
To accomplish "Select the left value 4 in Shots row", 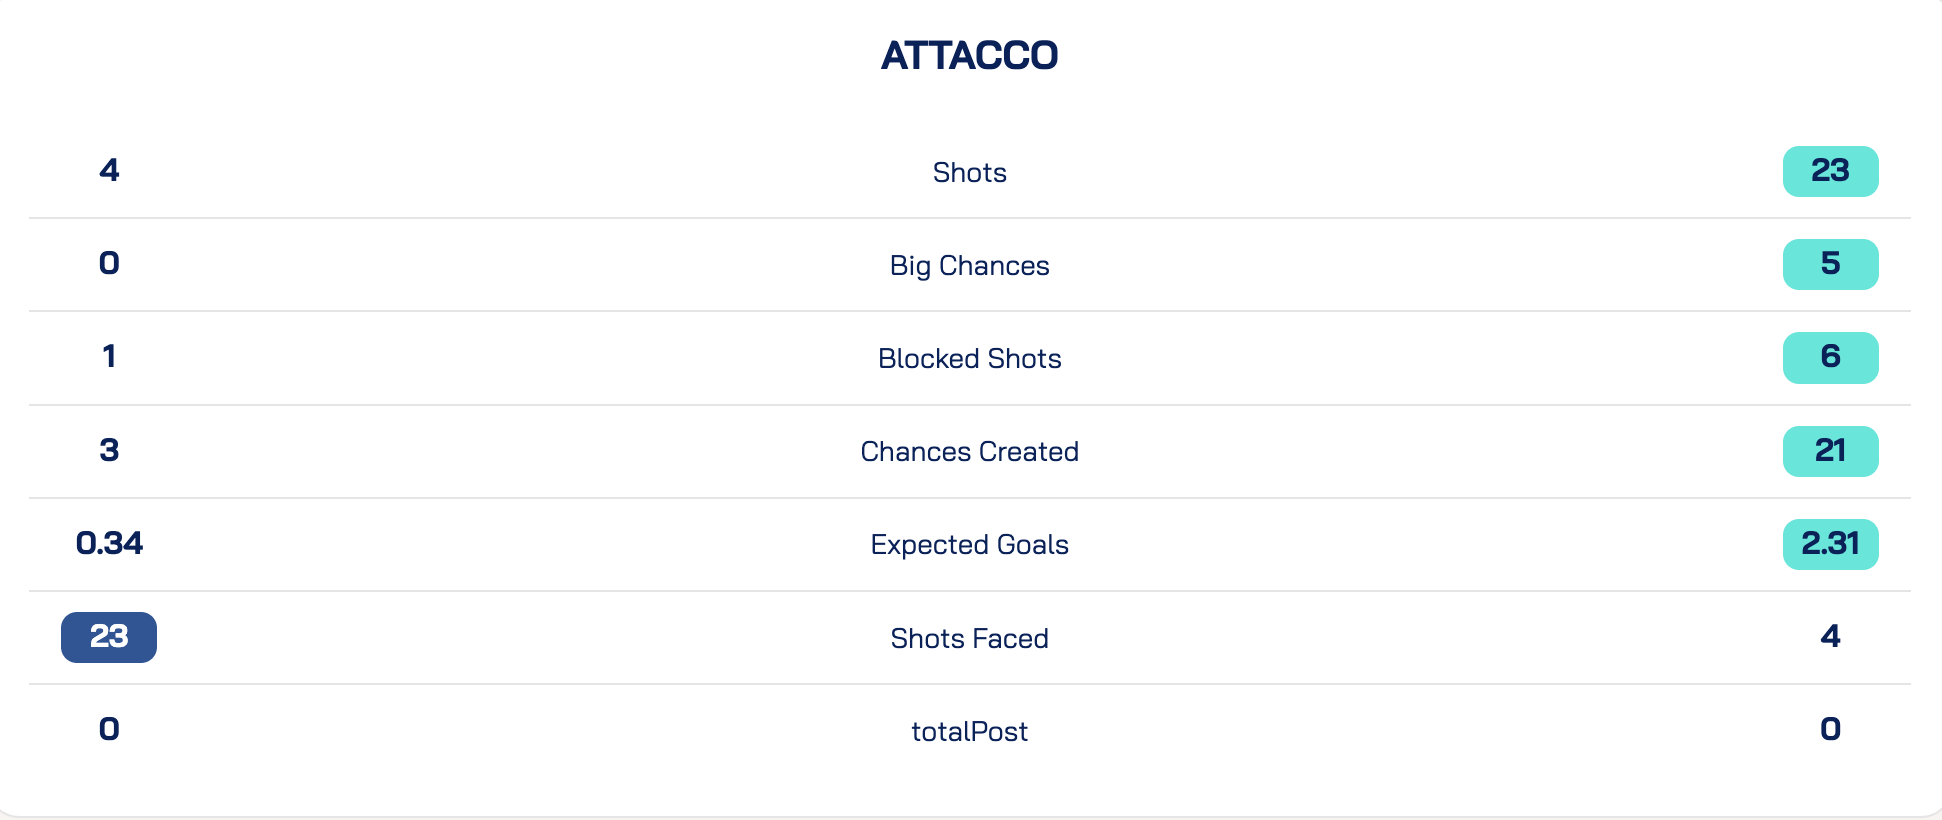I will [x=109, y=170].
